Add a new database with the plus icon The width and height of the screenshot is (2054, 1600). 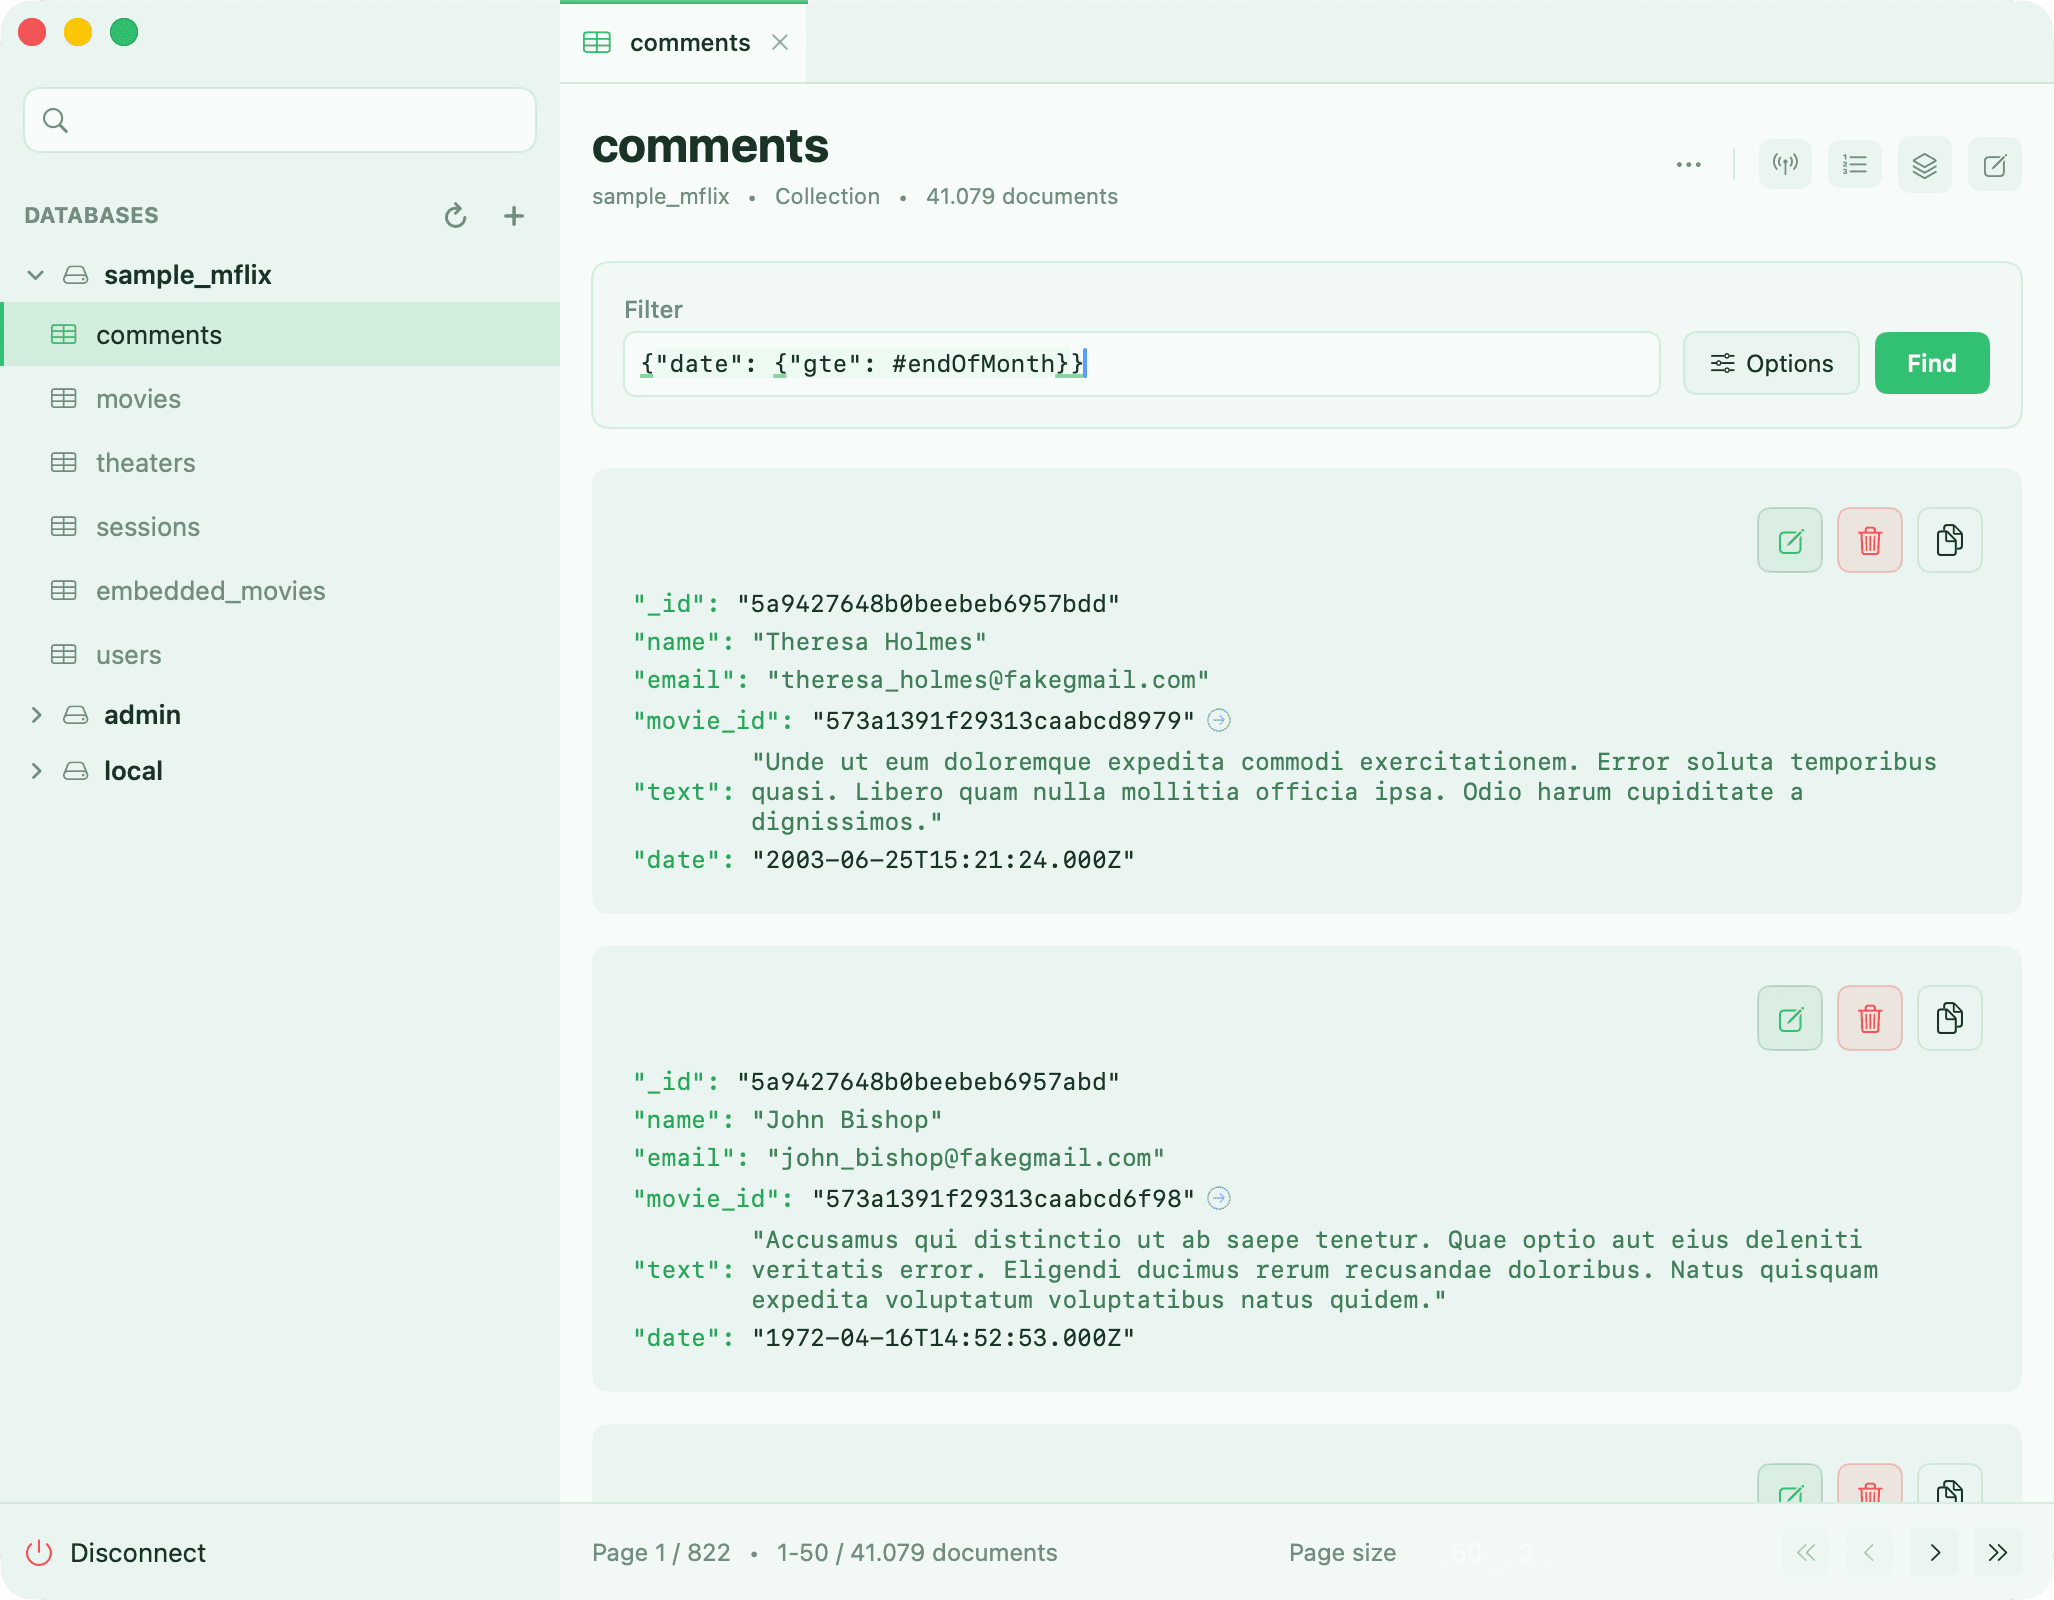click(x=513, y=216)
